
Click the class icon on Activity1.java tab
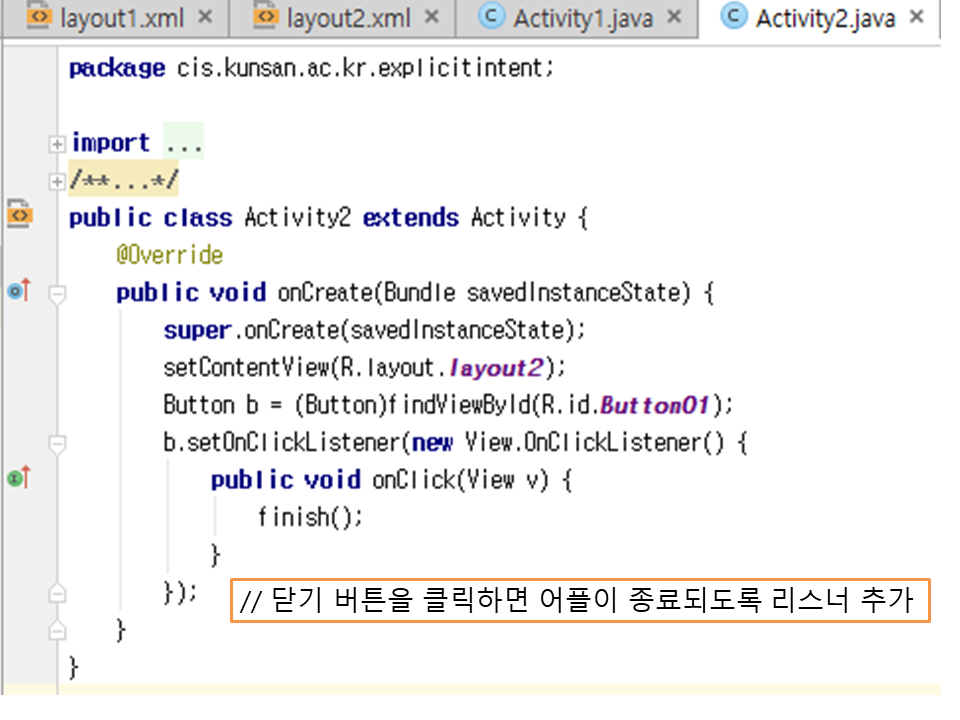pos(491,17)
